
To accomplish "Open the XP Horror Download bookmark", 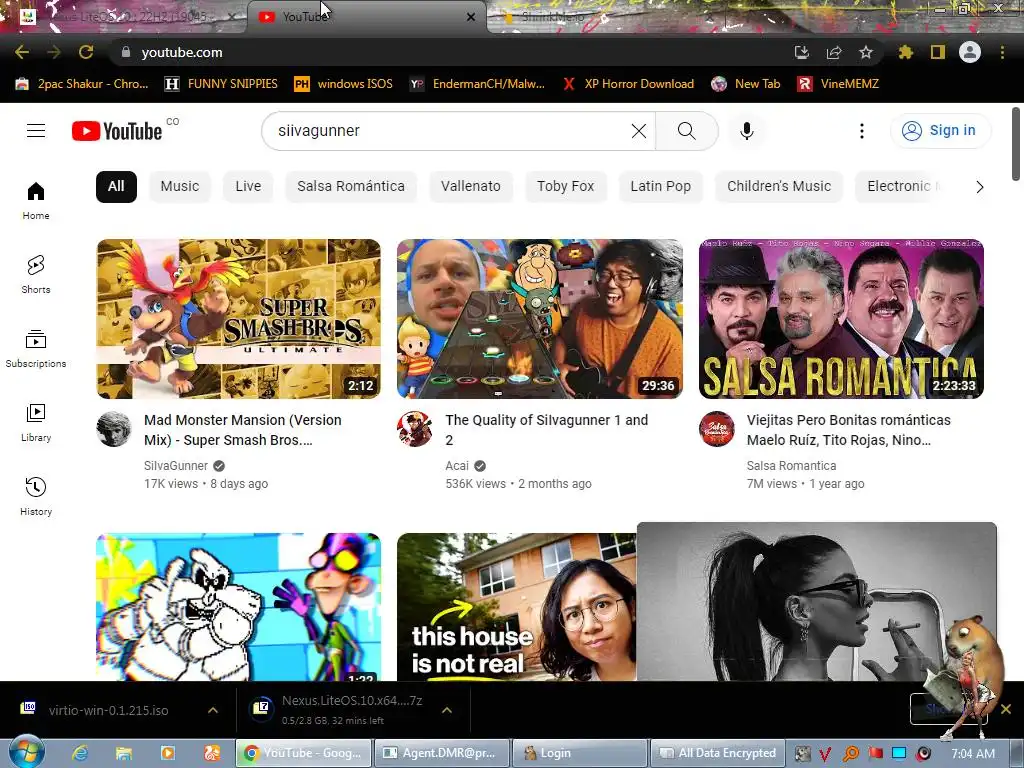I will [628, 84].
